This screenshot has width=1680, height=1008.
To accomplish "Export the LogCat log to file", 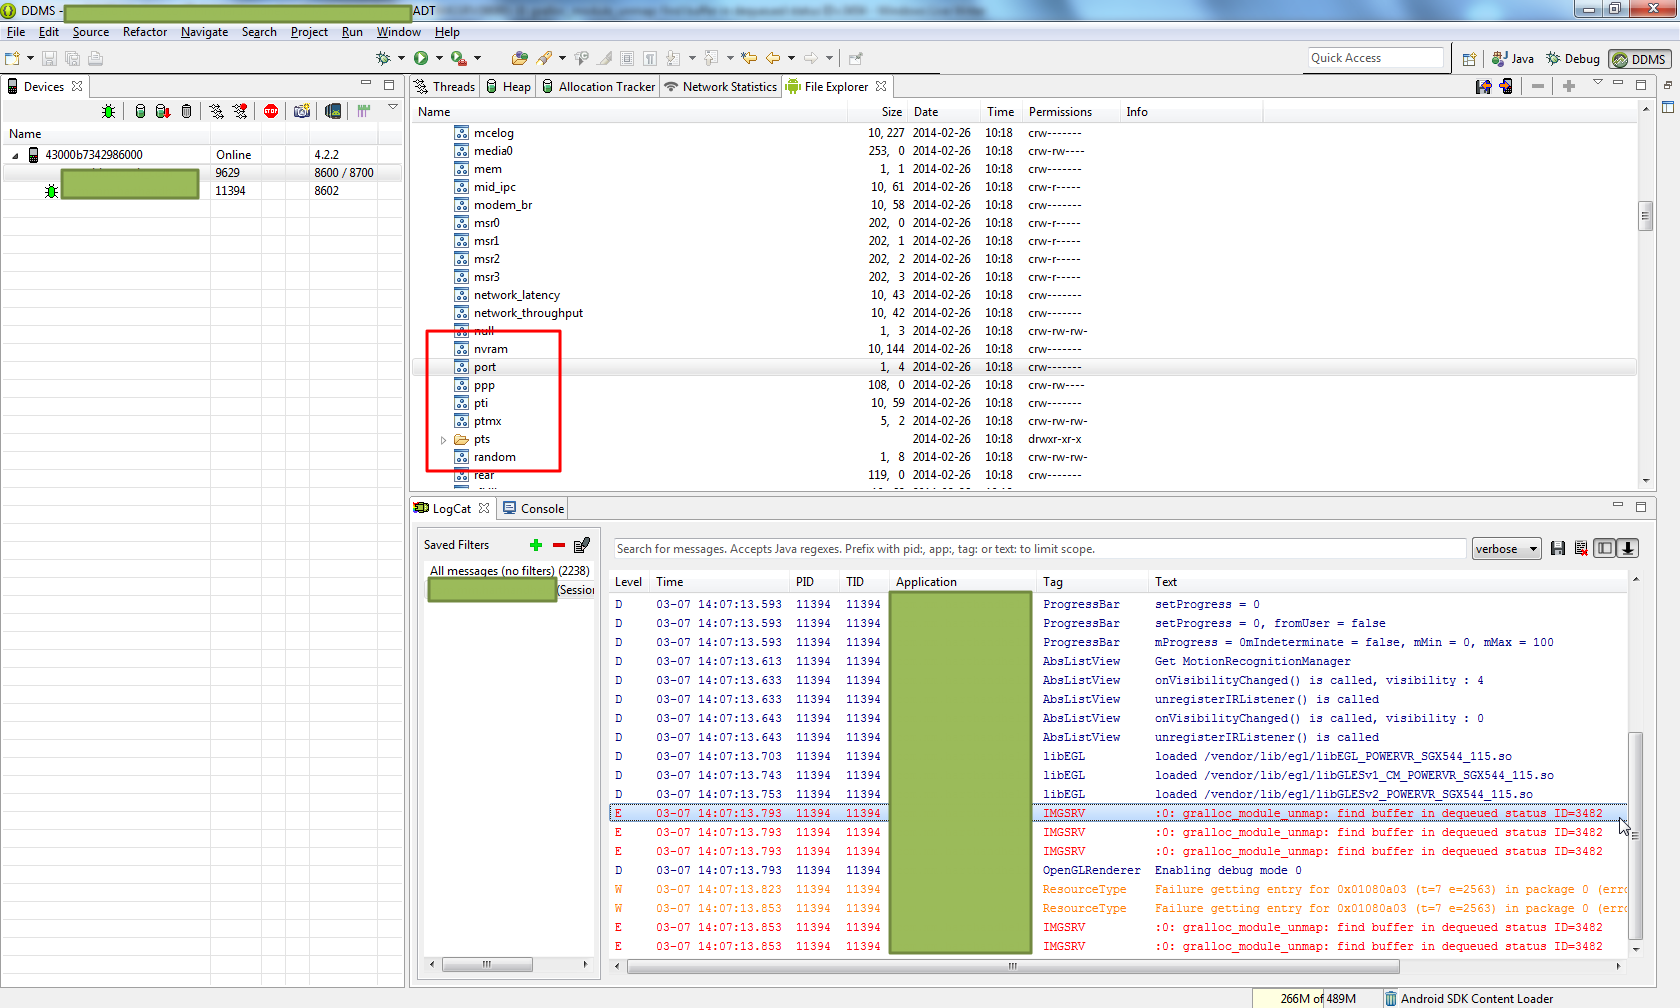I will coord(1558,548).
